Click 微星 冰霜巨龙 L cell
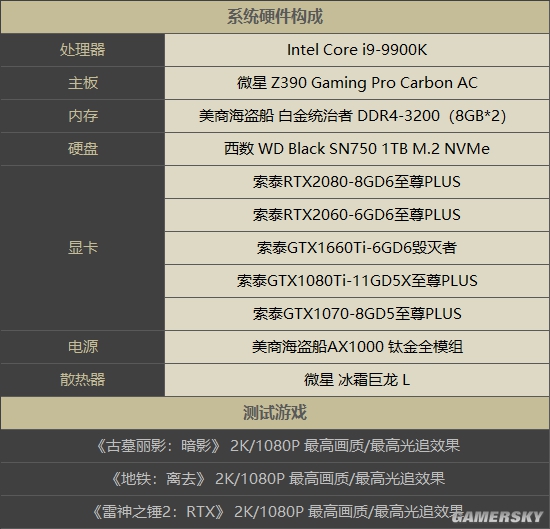Screen dimensions: 550x529 (x=357, y=380)
